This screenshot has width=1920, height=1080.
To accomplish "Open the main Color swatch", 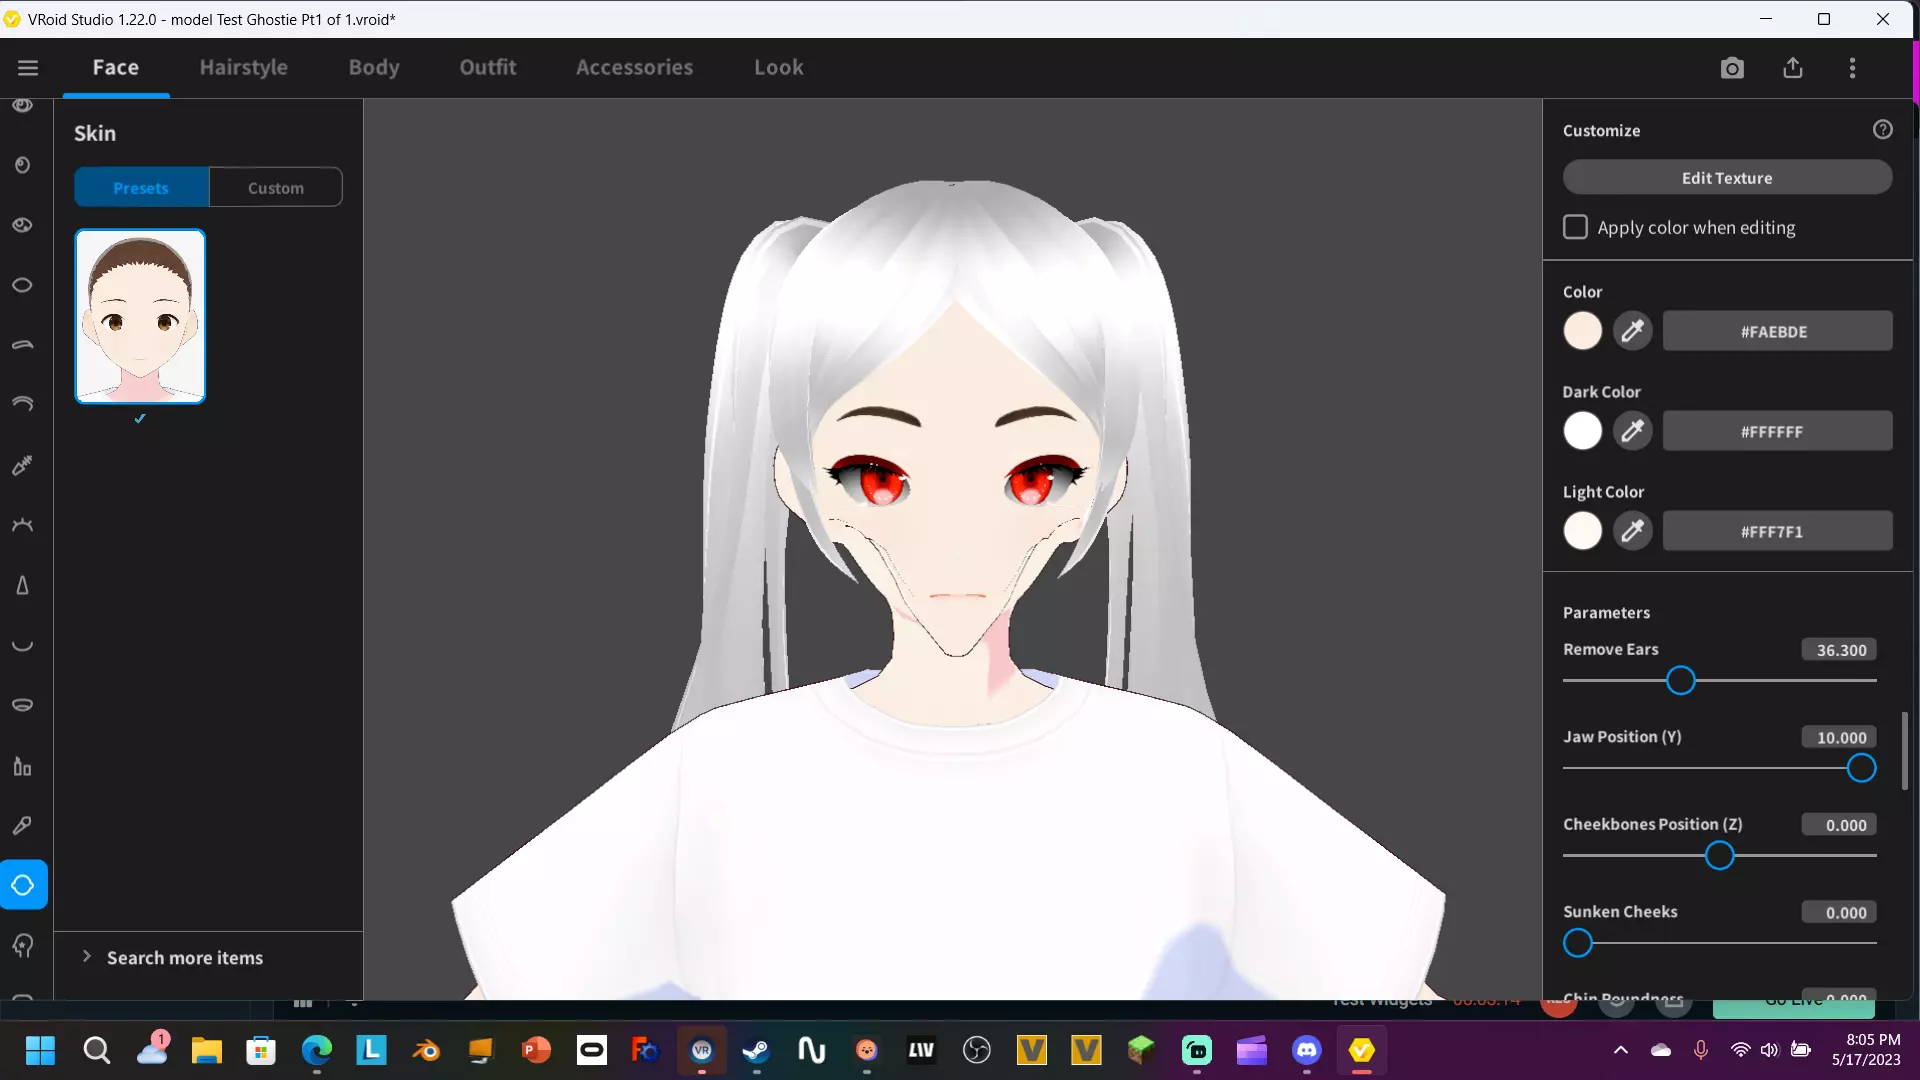I will [x=1582, y=331].
